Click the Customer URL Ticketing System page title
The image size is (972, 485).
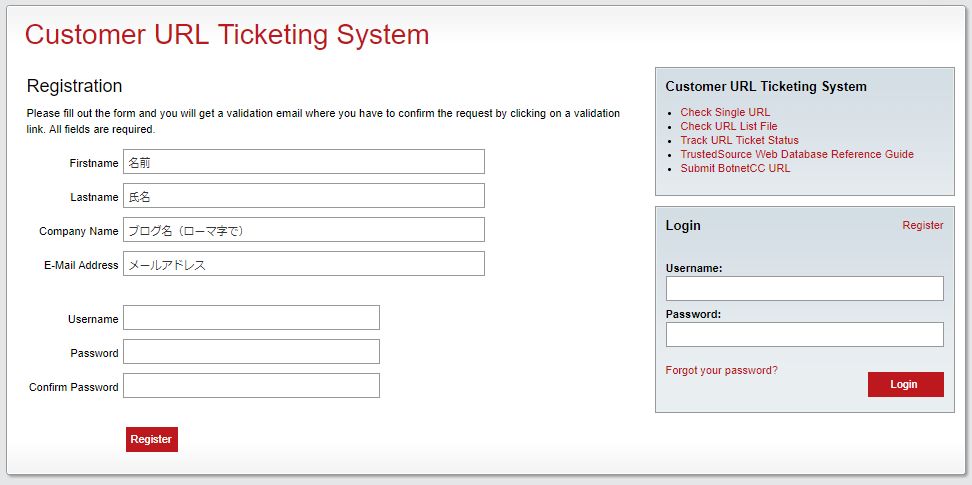227,35
